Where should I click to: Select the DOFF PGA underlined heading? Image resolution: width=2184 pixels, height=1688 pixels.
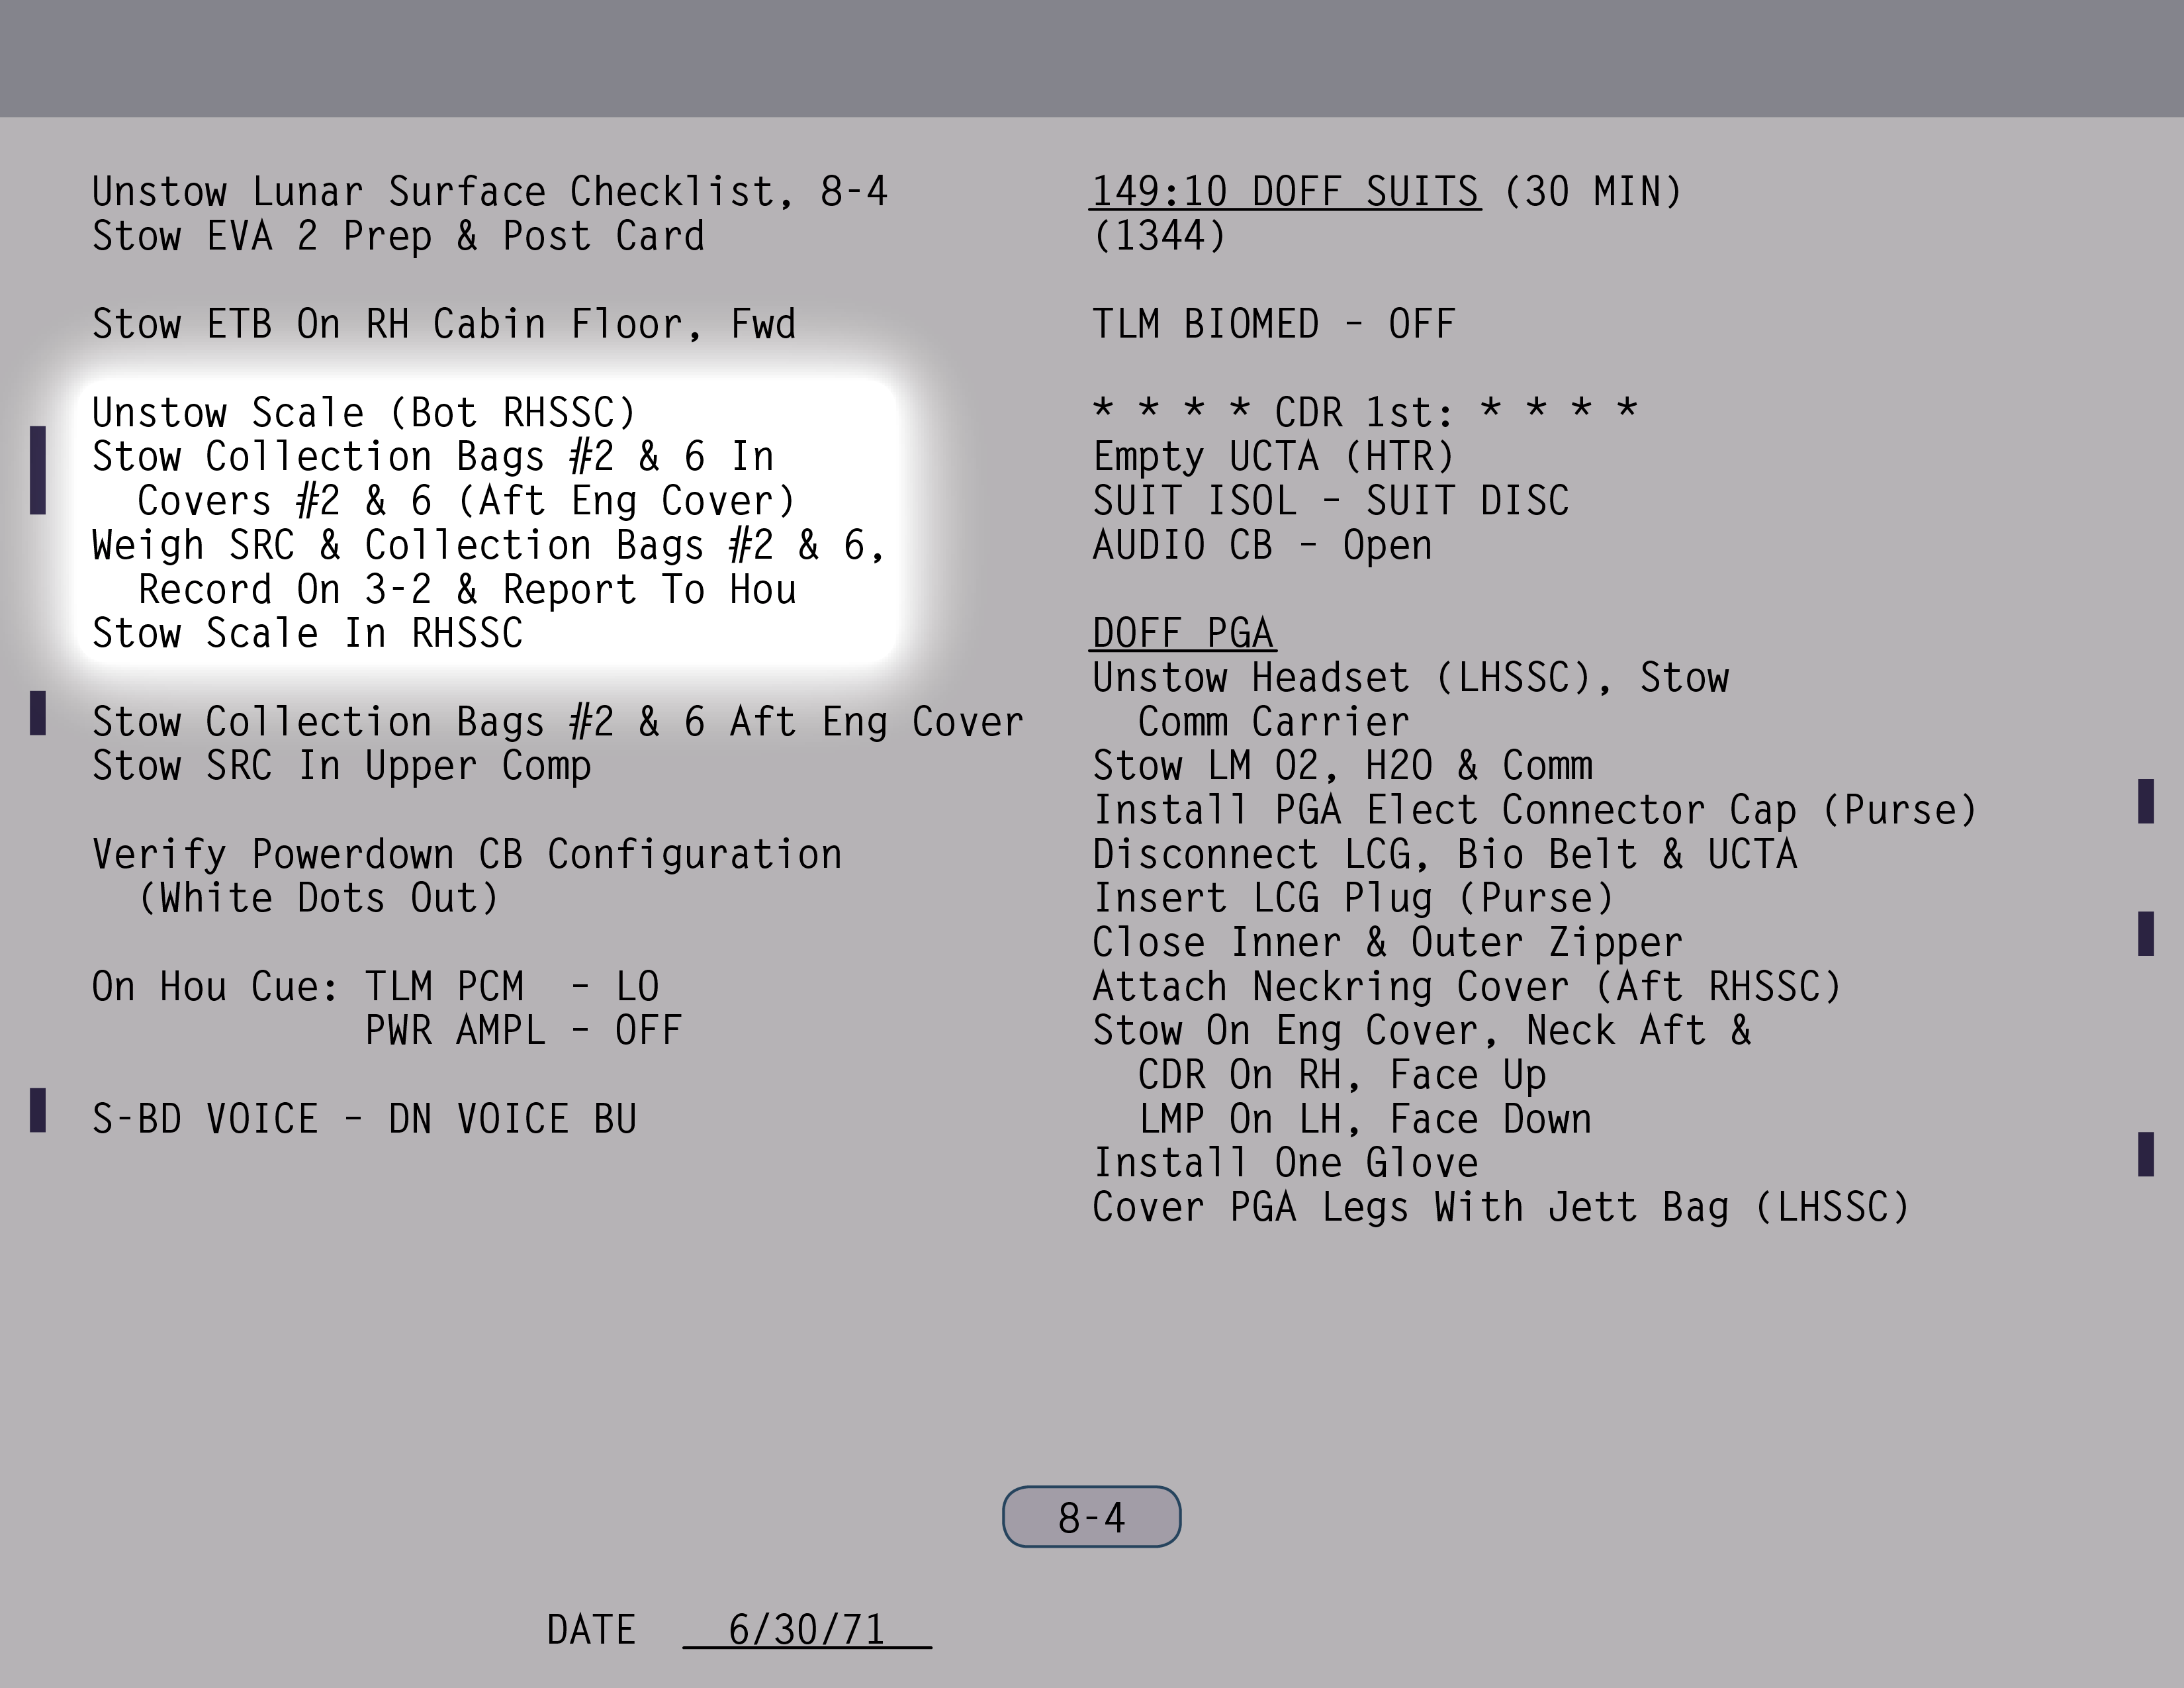(x=1183, y=633)
